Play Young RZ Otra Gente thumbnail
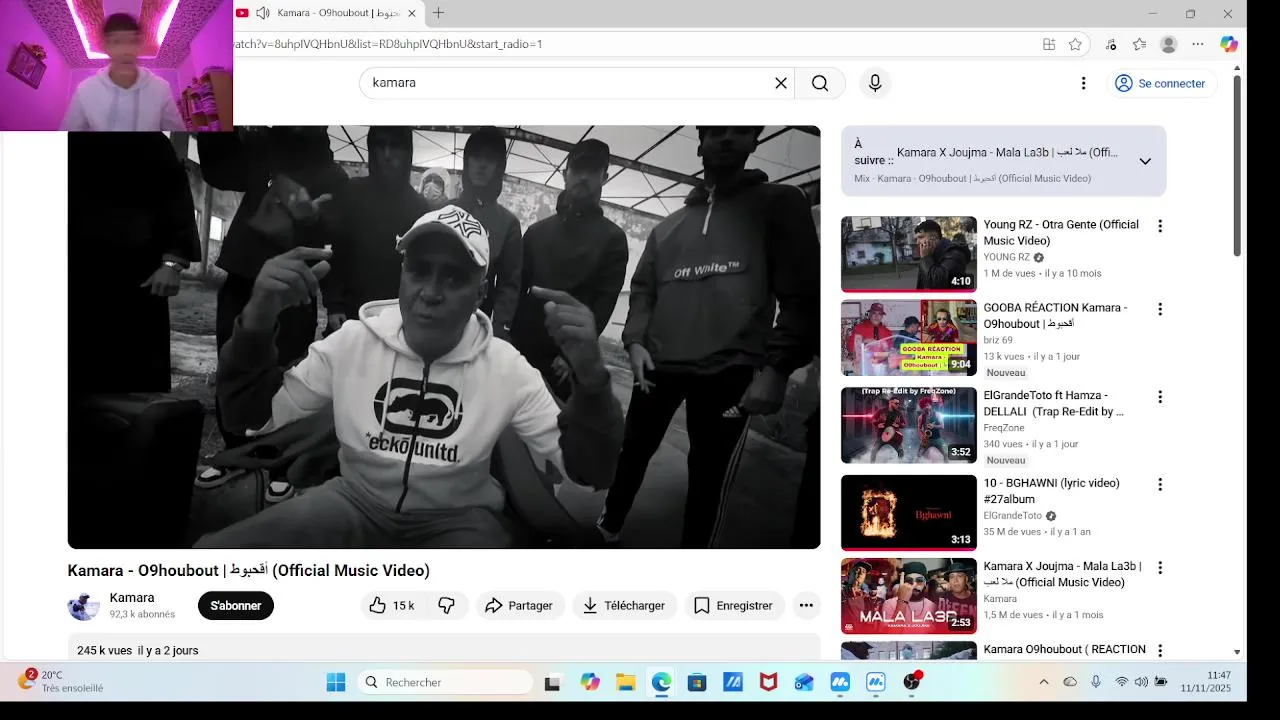 click(x=909, y=254)
